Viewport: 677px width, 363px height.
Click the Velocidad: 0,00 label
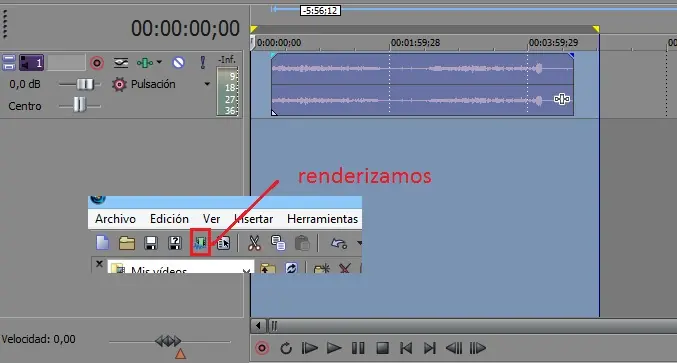pos(38,339)
